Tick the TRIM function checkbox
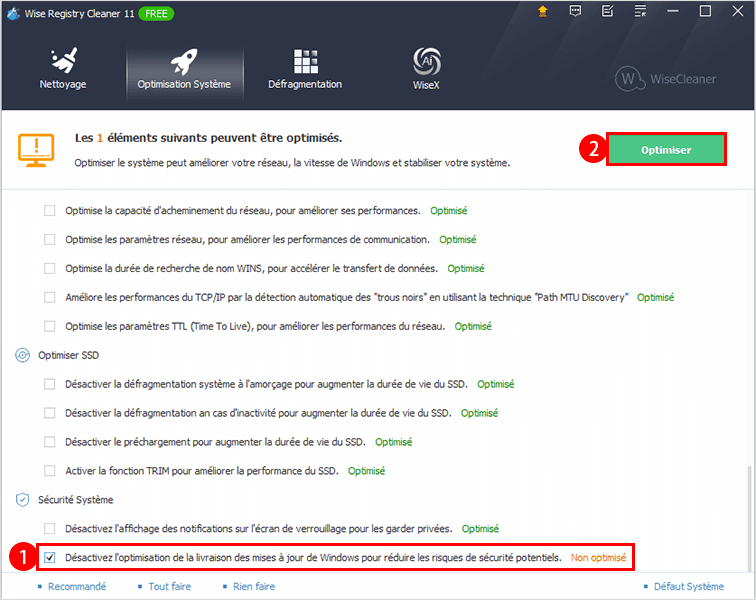 [50, 471]
